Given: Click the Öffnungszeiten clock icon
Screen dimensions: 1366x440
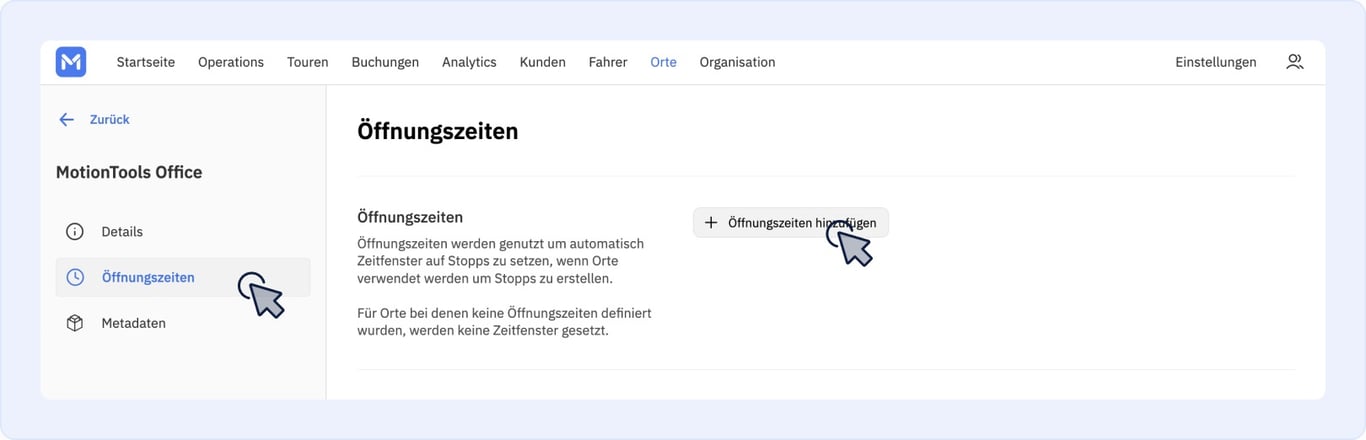Looking at the screenshot, I should pos(75,277).
